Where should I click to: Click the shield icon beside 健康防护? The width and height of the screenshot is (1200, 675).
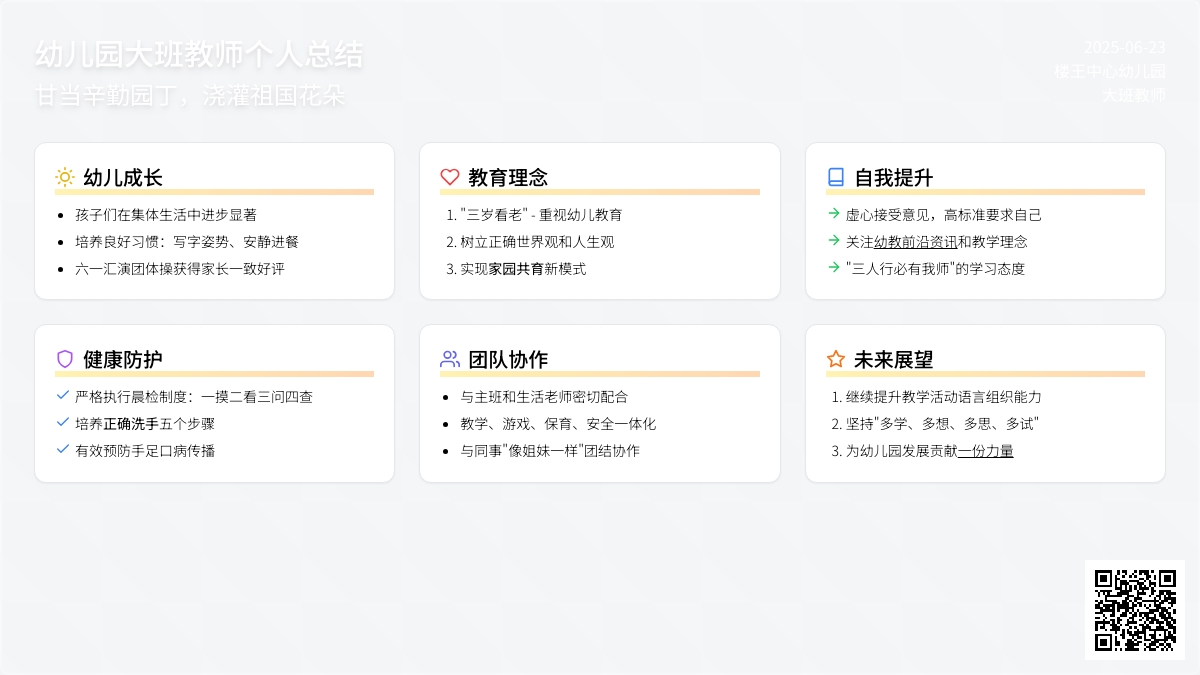[x=65, y=359]
